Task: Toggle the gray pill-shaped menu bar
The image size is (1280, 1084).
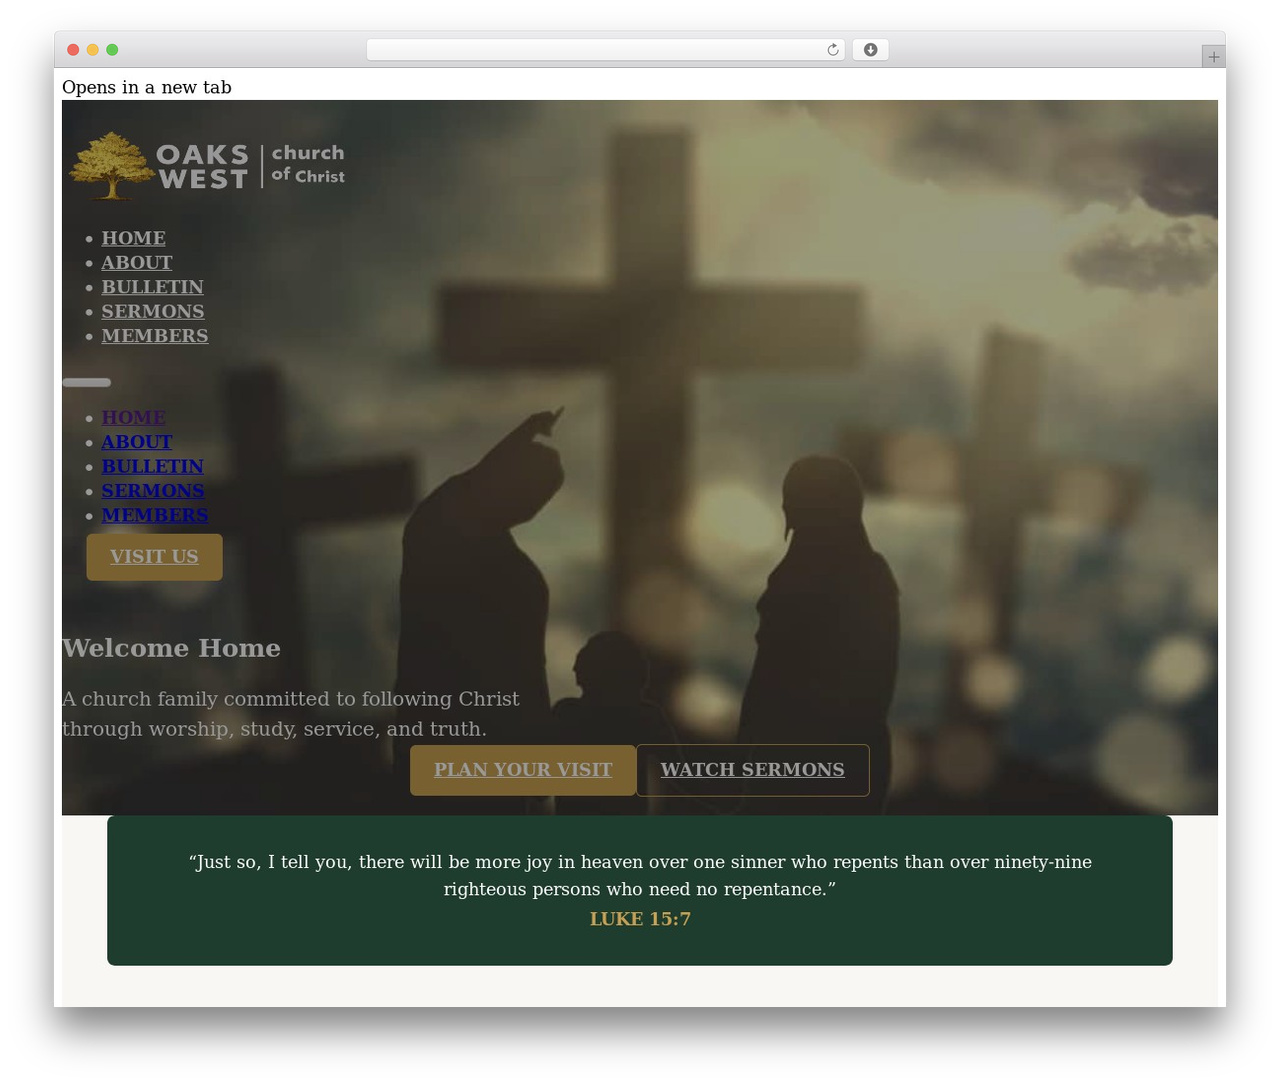Action: (x=87, y=382)
